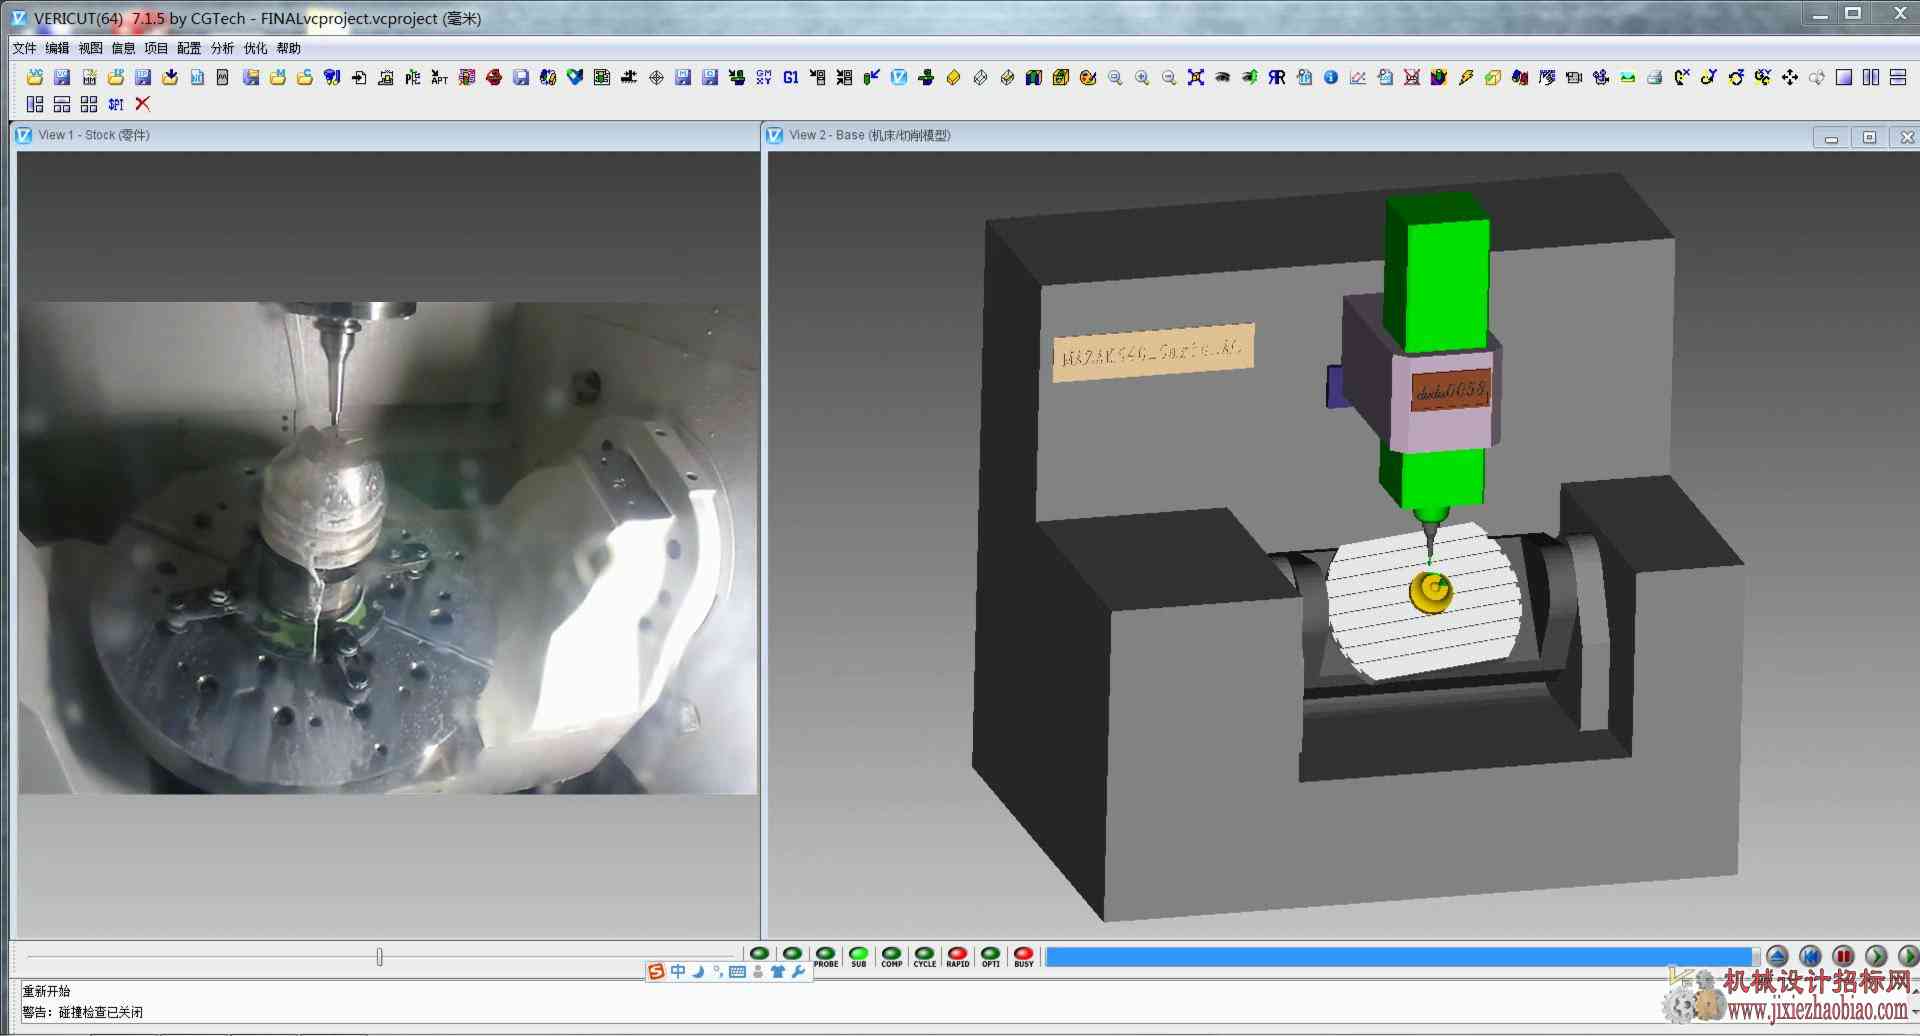1920x1036 pixels.
Task: Open the 项目 menu
Action: 156,48
